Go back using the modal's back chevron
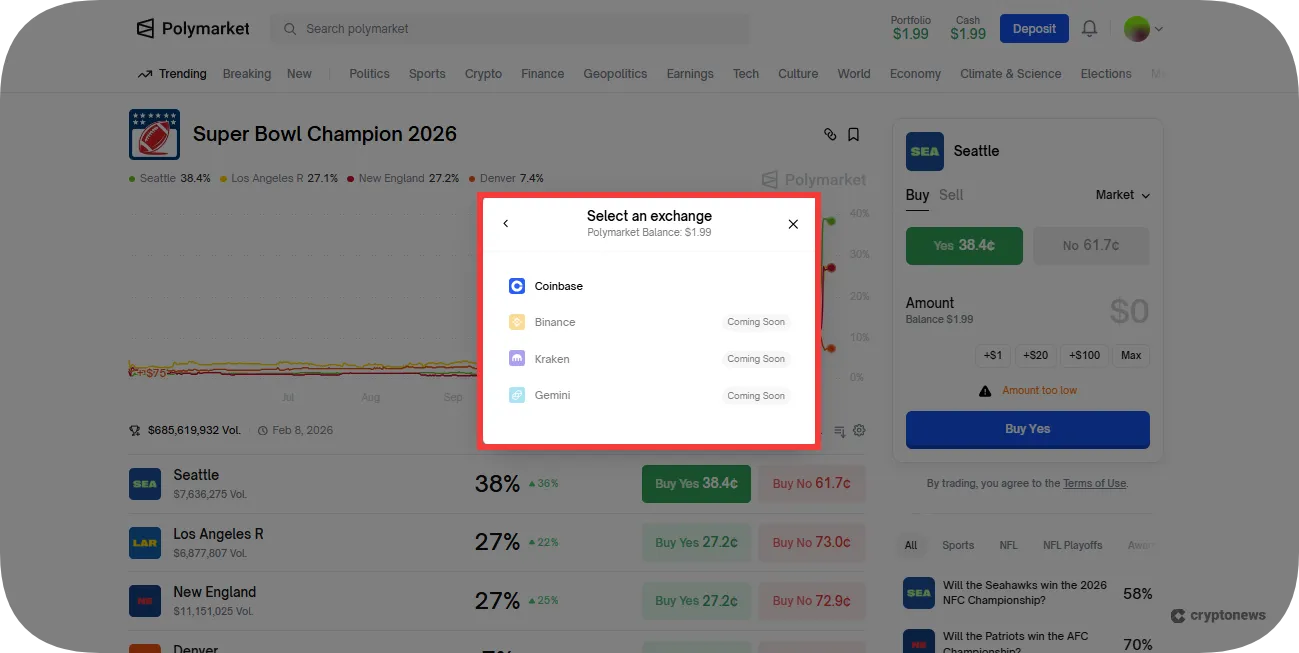 coord(505,223)
